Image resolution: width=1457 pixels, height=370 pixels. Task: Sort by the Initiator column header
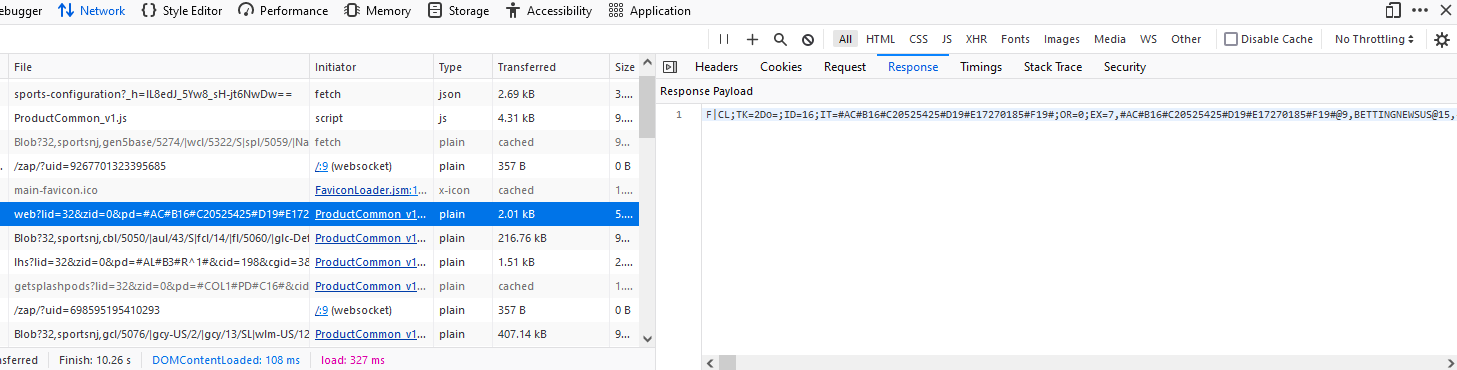tap(372, 67)
